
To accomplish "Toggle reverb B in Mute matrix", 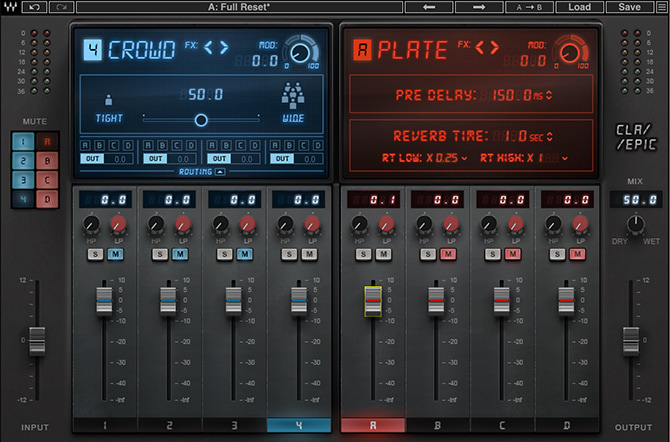I will (47, 161).
